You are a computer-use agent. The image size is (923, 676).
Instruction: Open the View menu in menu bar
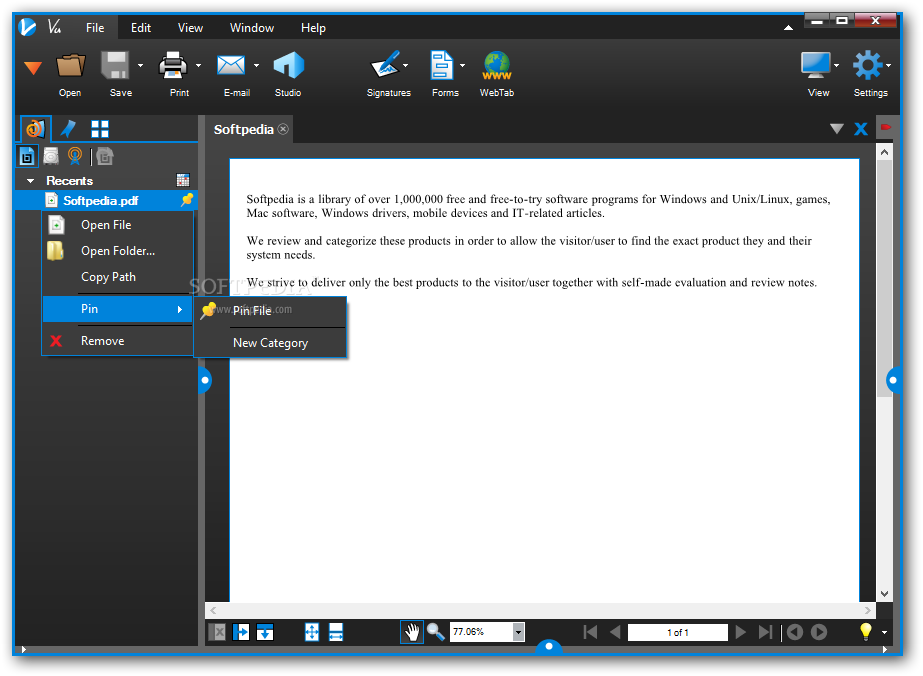click(x=190, y=28)
